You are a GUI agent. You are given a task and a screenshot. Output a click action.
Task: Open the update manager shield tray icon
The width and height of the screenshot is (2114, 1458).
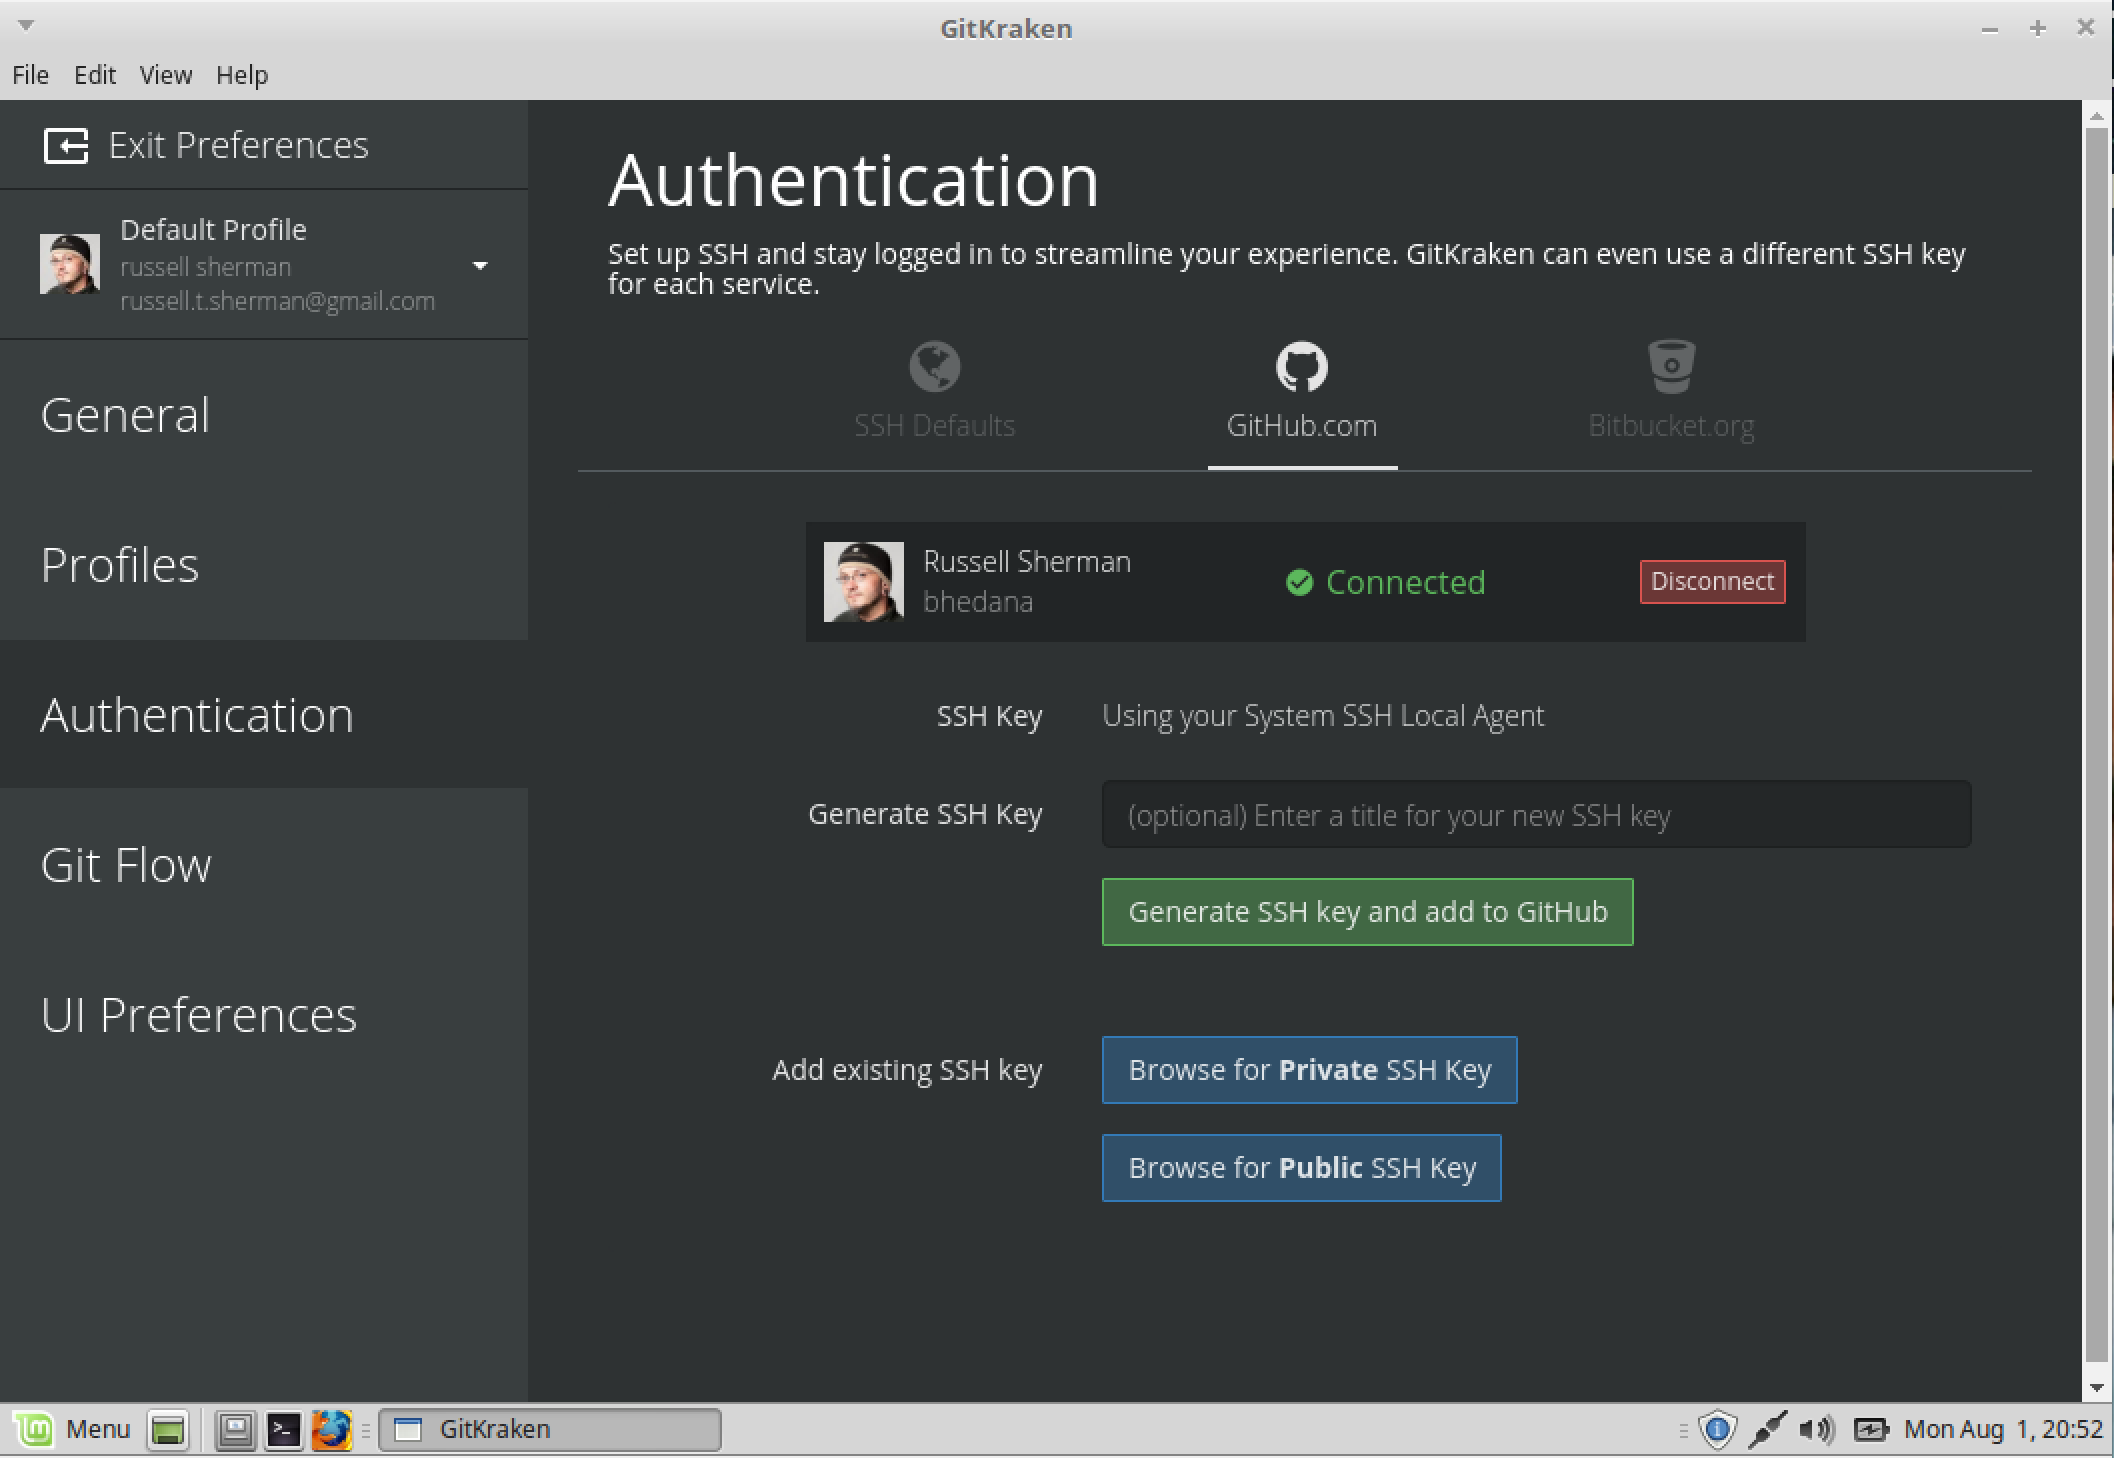point(1717,1430)
